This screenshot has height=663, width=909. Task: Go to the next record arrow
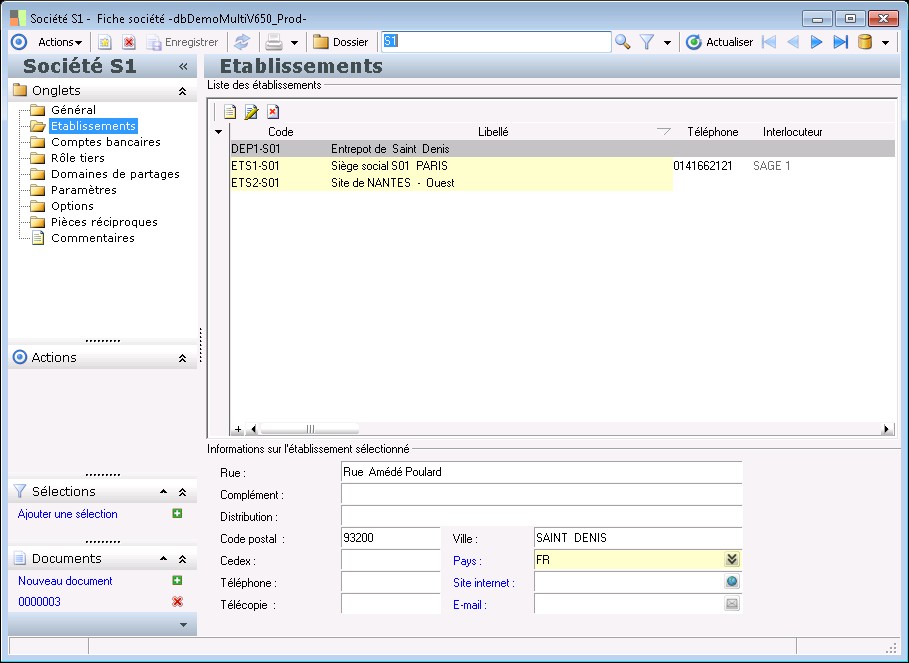tap(817, 42)
